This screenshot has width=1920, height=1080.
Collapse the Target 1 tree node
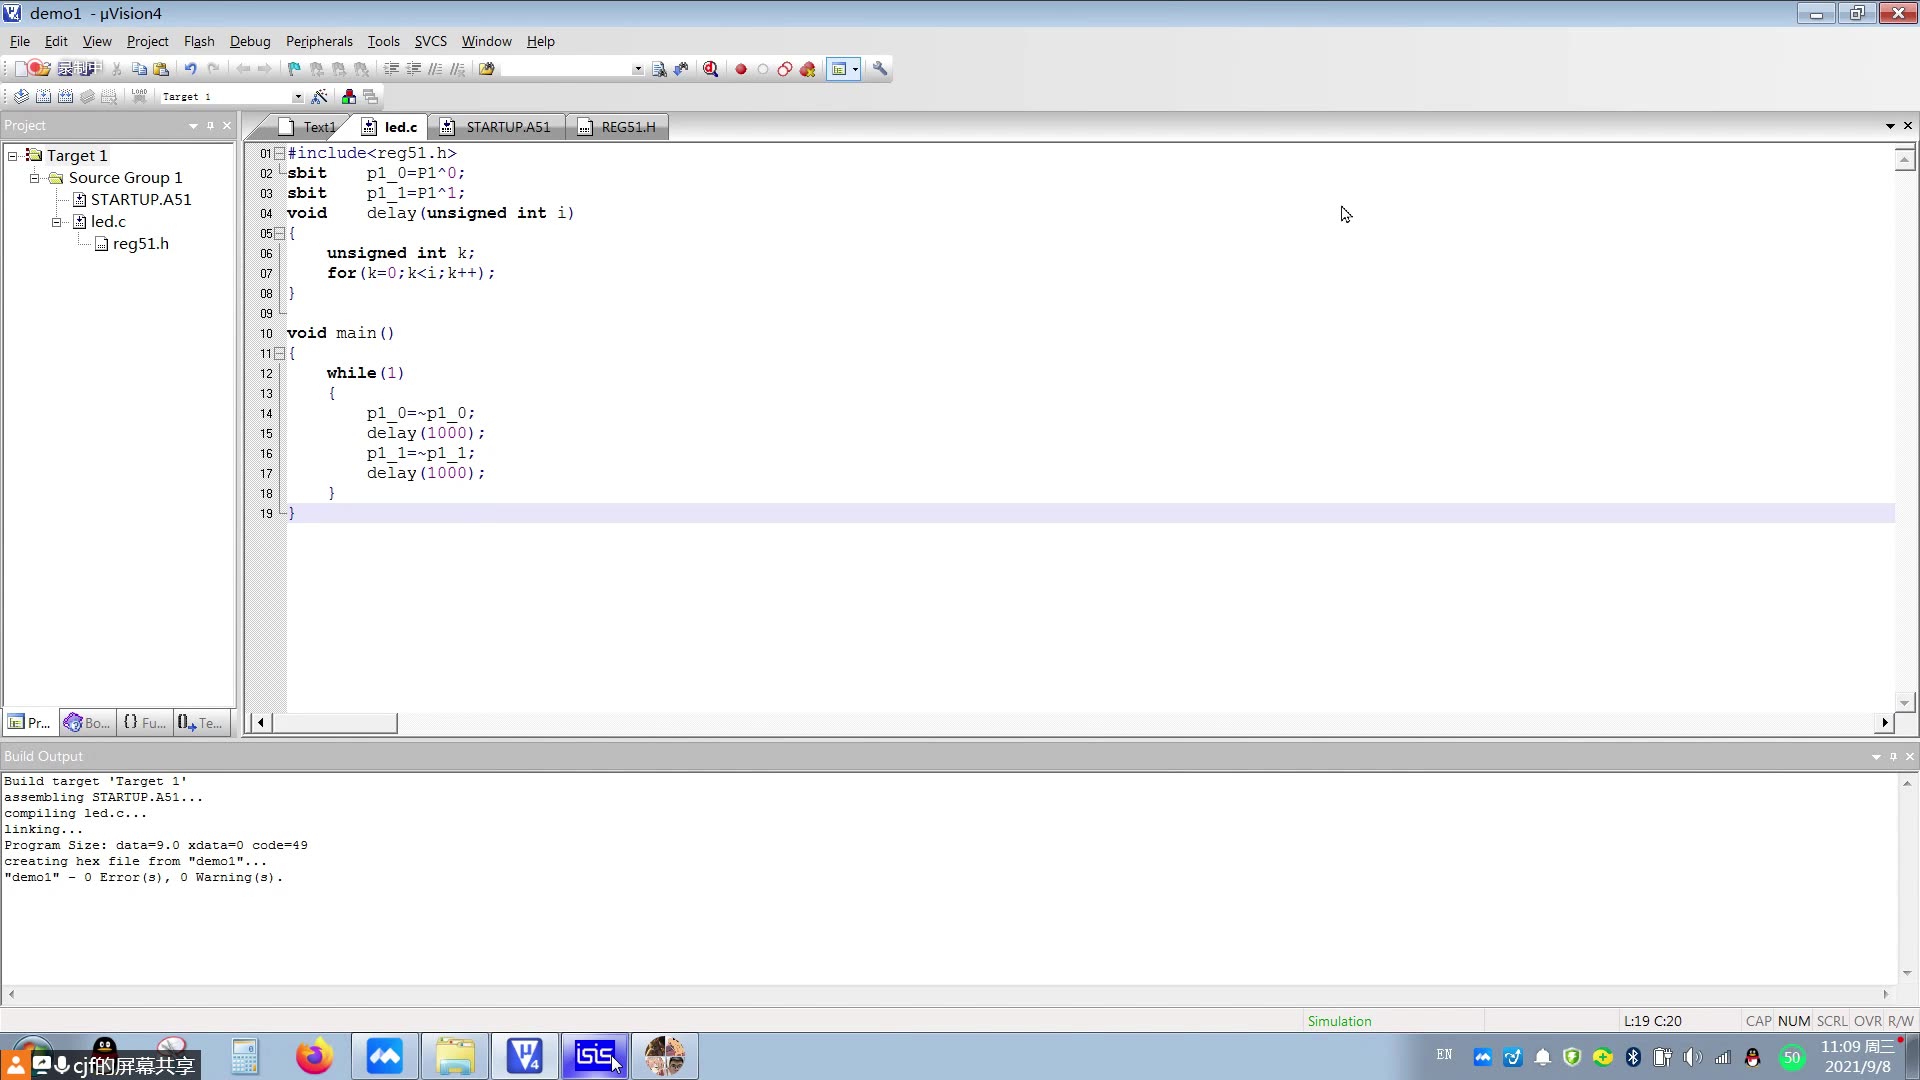(13, 156)
